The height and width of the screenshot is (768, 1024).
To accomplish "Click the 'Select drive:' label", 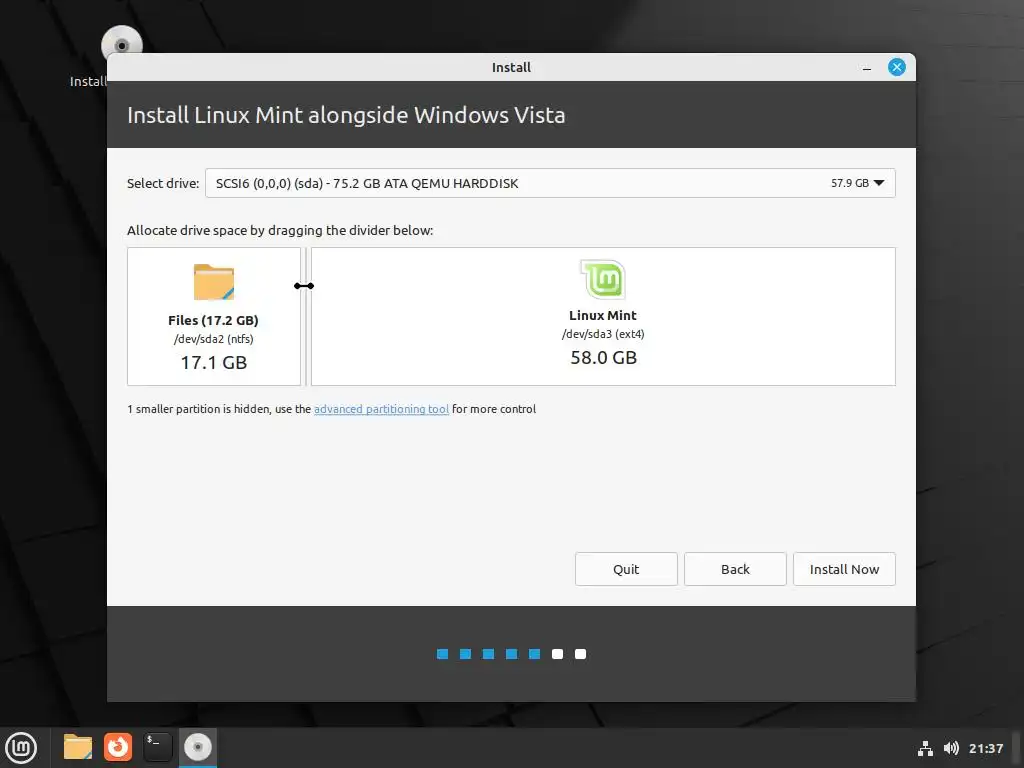I will (x=163, y=184).
